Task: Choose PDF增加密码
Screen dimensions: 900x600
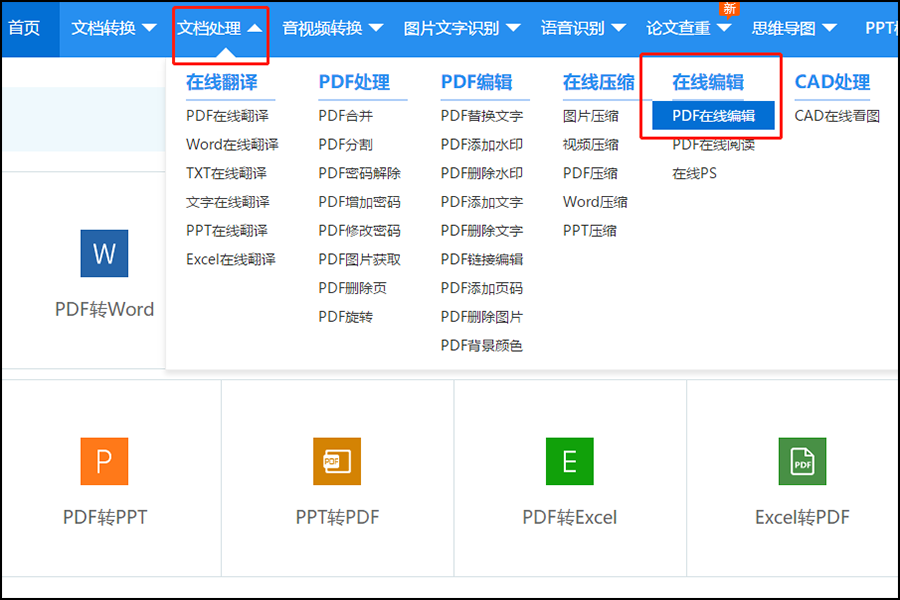Action: (359, 202)
